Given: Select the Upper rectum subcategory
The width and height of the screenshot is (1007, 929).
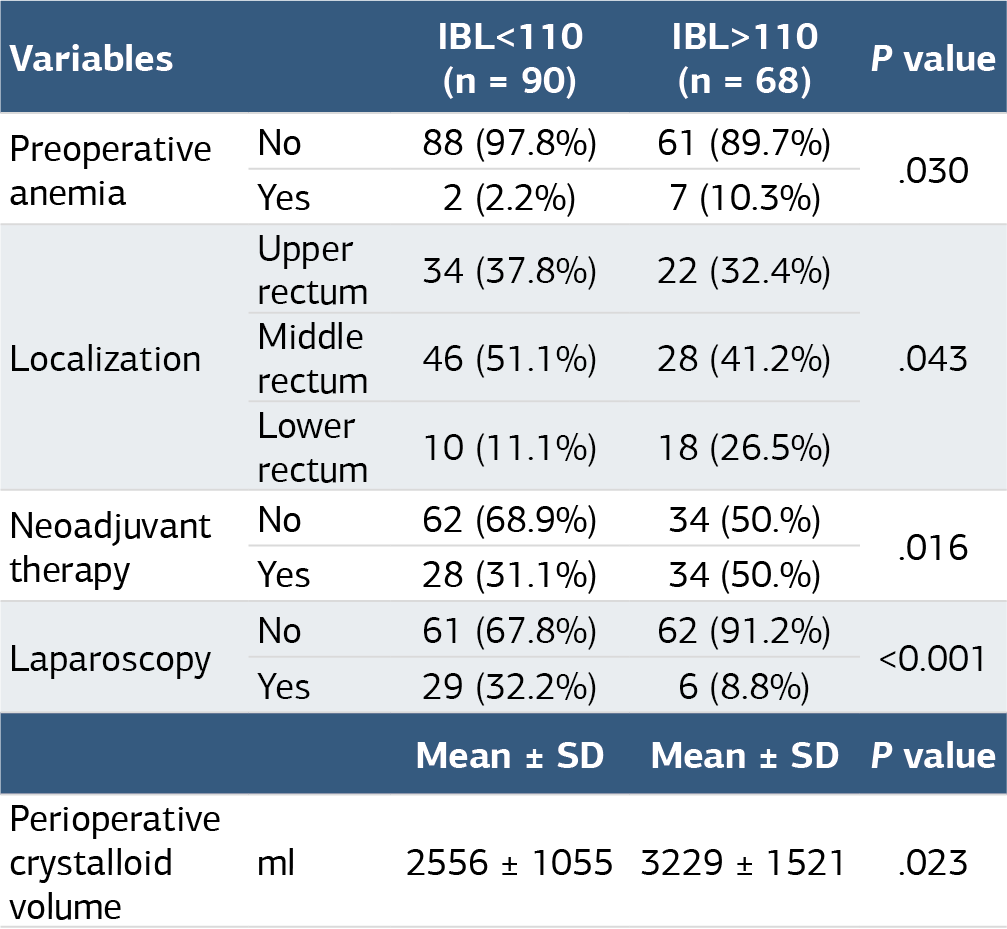Looking at the screenshot, I should [313, 270].
